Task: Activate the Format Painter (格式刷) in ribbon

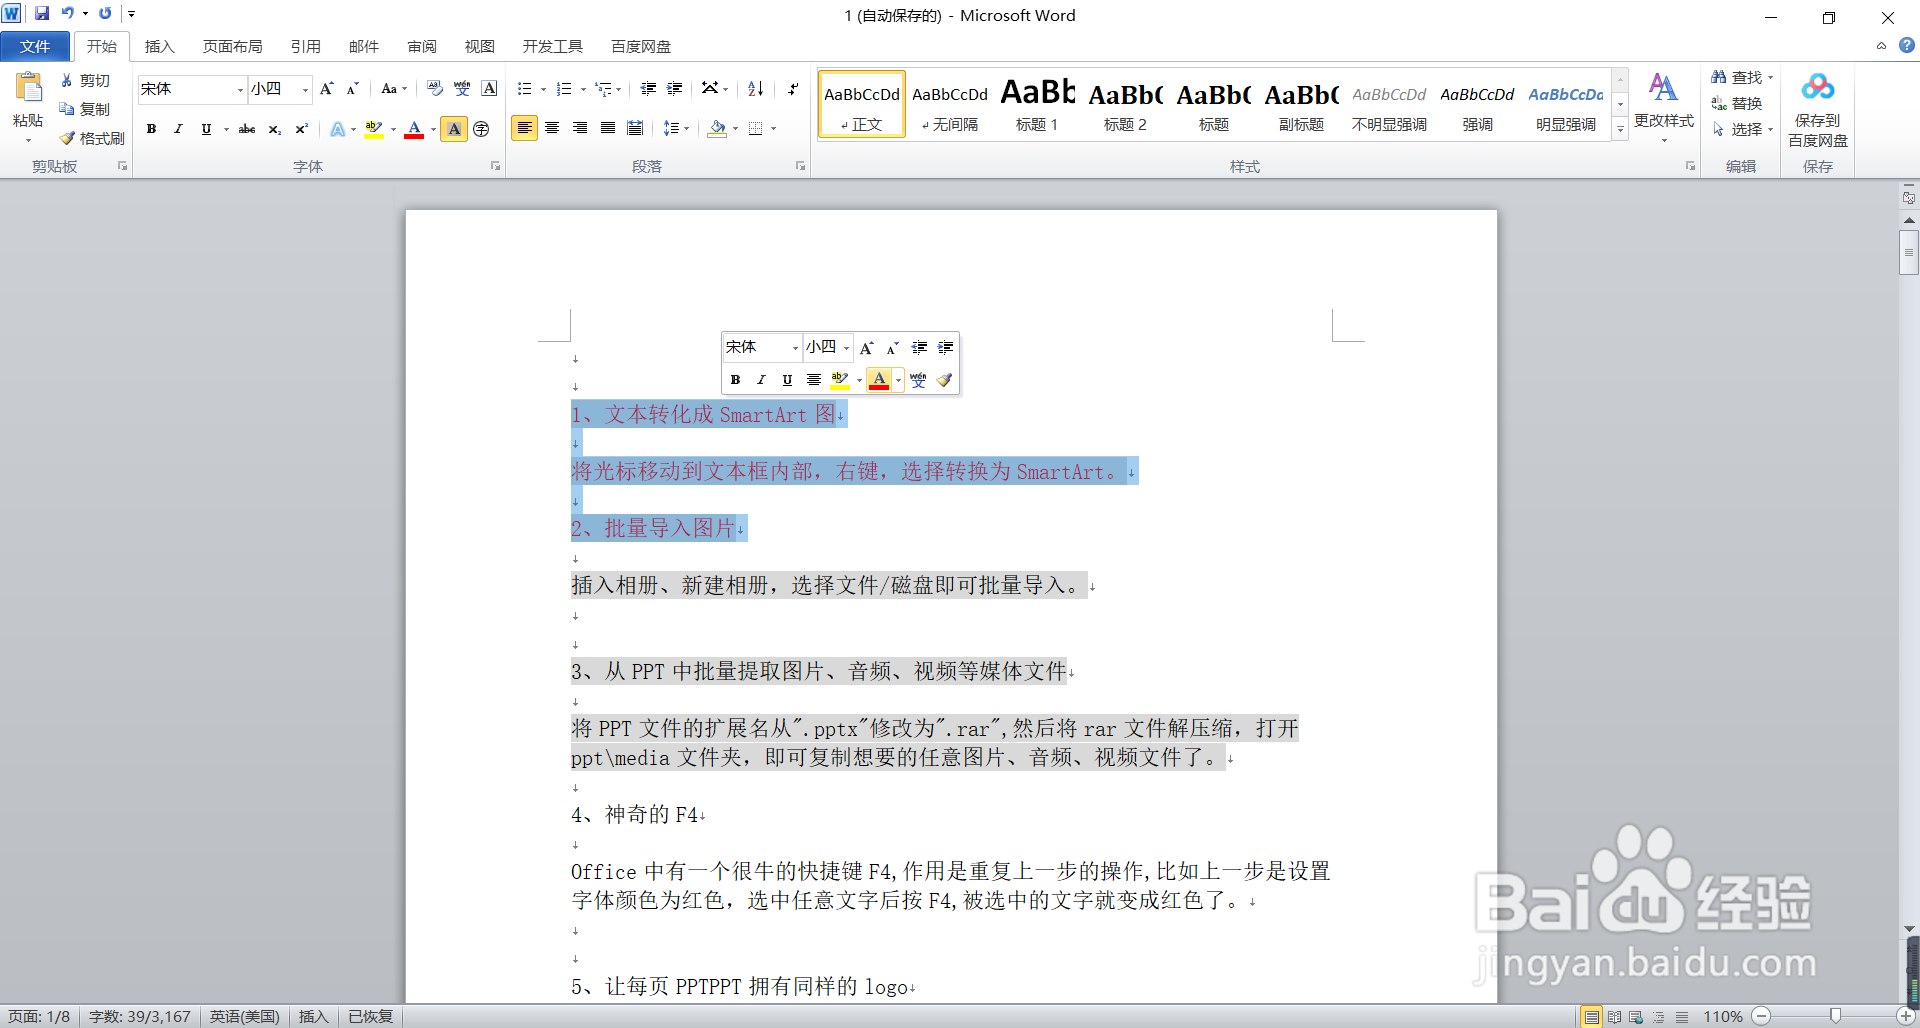Action: click(x=92, y=138)
